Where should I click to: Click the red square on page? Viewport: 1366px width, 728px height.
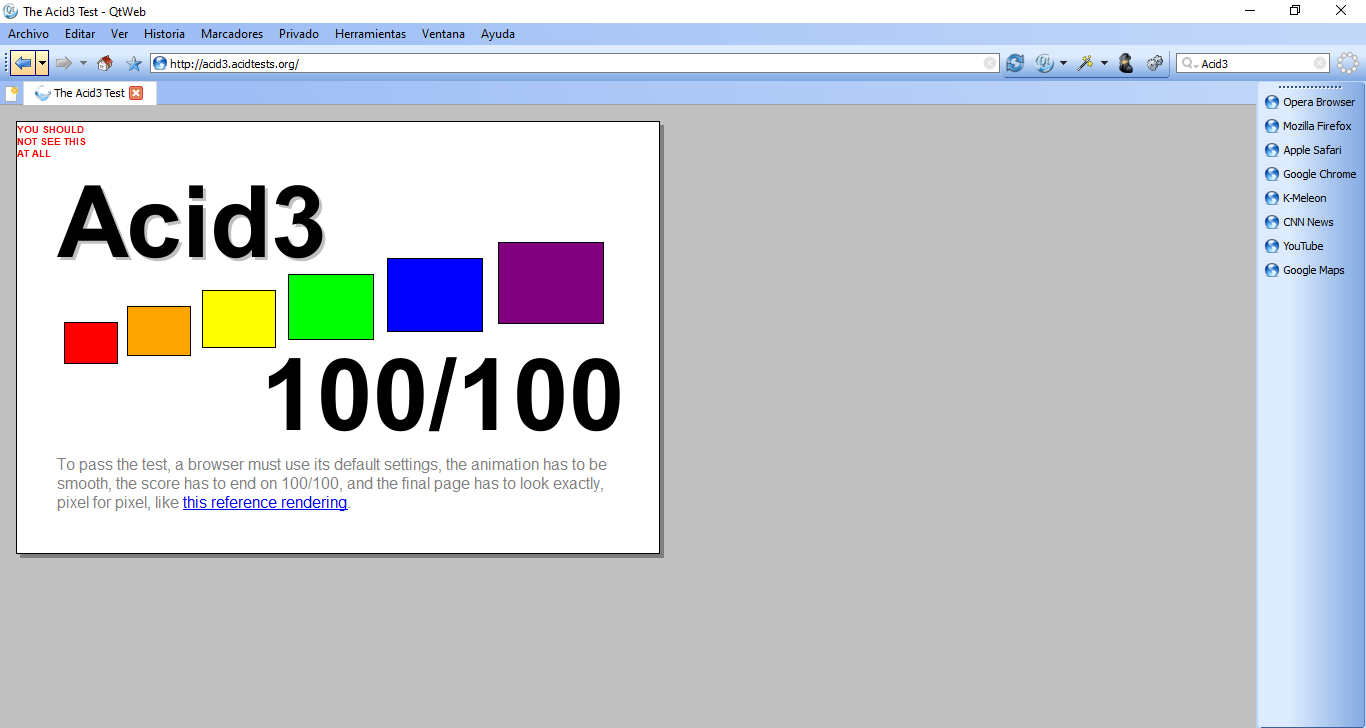pos(91,343)
